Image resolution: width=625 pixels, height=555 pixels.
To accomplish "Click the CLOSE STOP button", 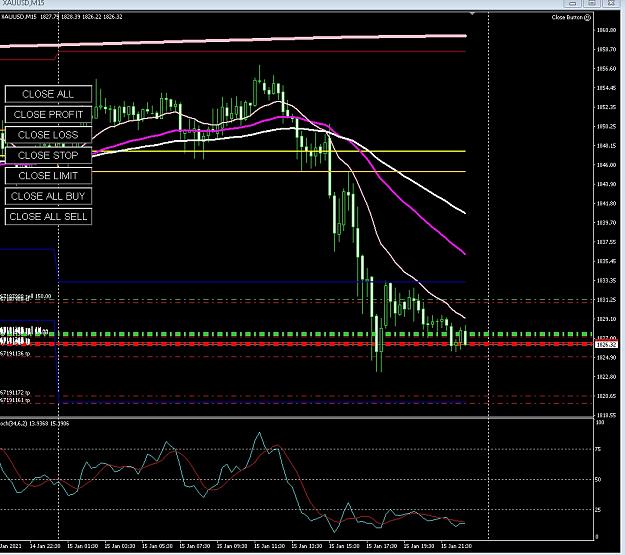I will pyautogui.click(x=48, y=155).
